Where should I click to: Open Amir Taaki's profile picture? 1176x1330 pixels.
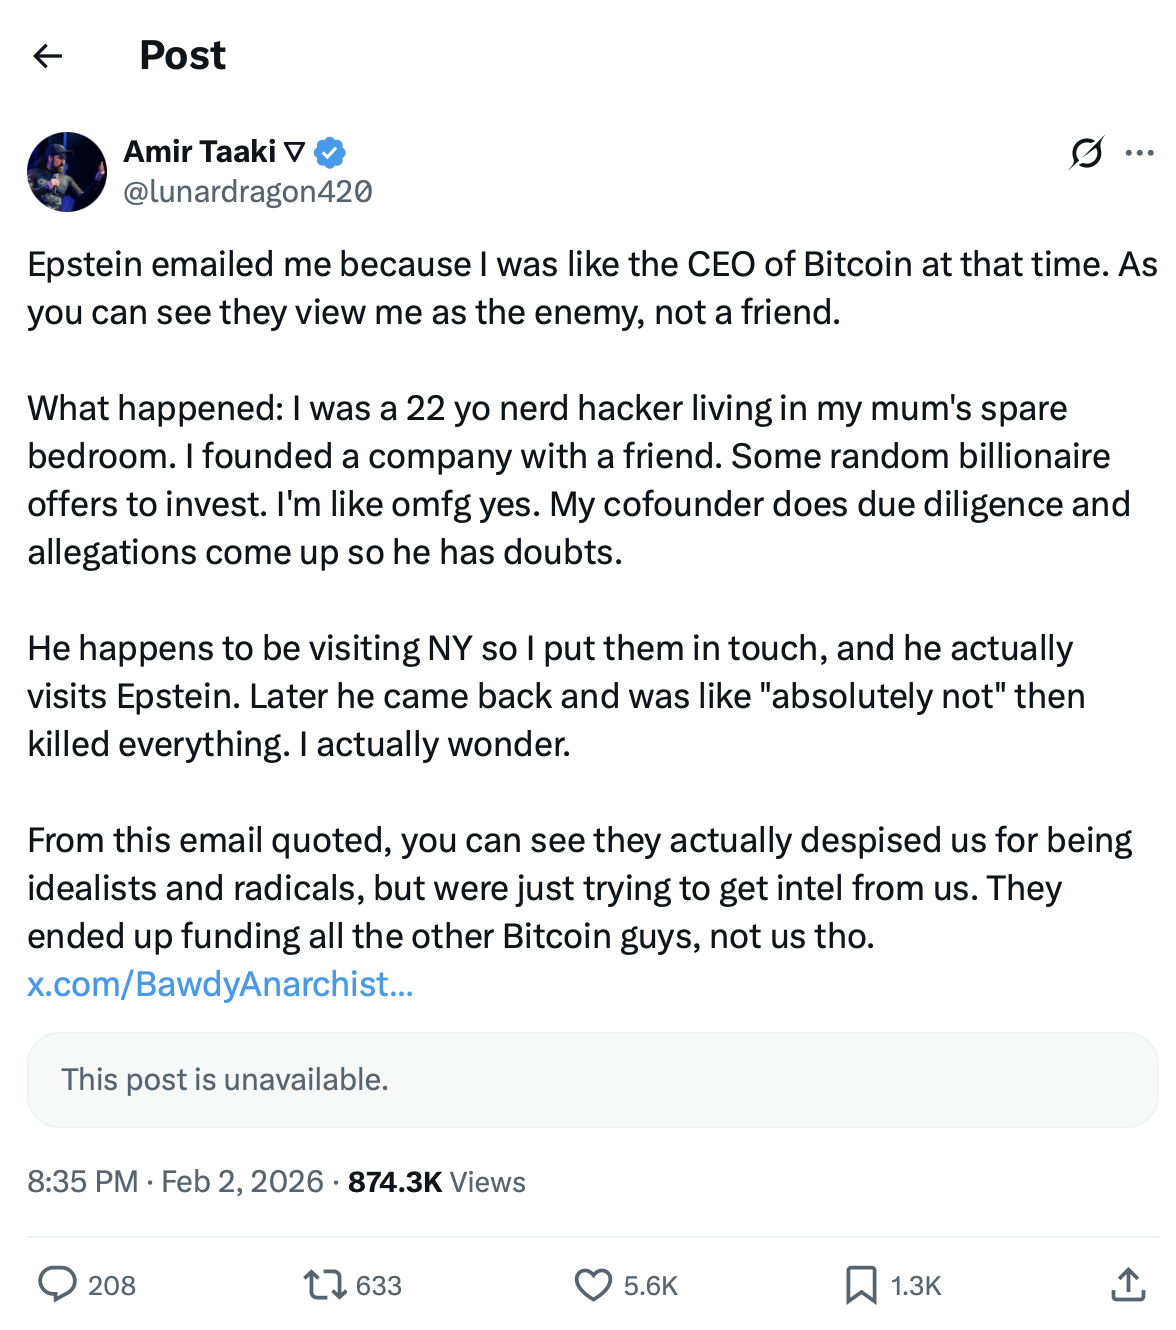point(67,172)
